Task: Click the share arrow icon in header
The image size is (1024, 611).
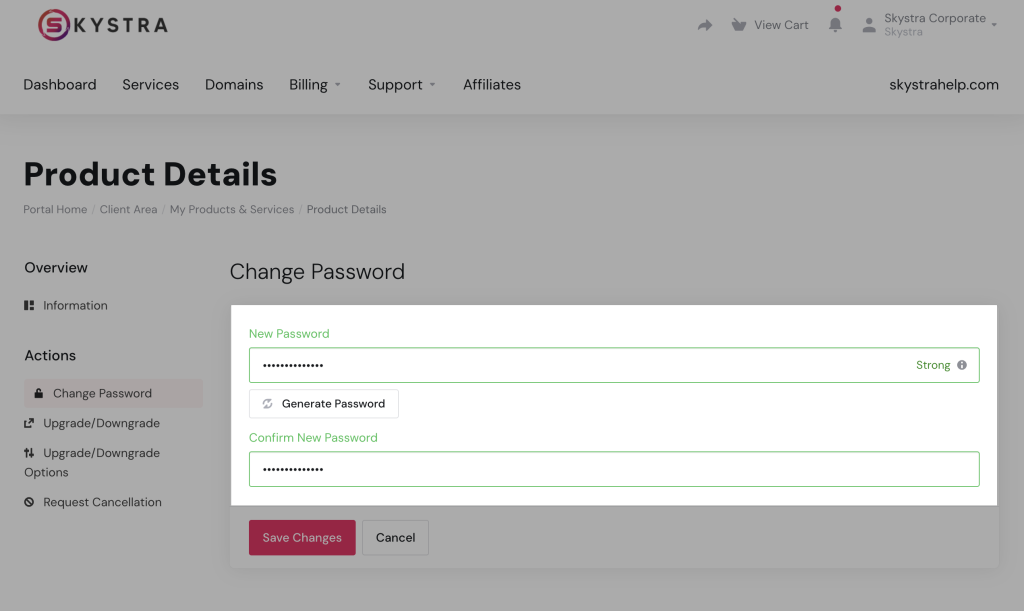Action: pos(705,25)
